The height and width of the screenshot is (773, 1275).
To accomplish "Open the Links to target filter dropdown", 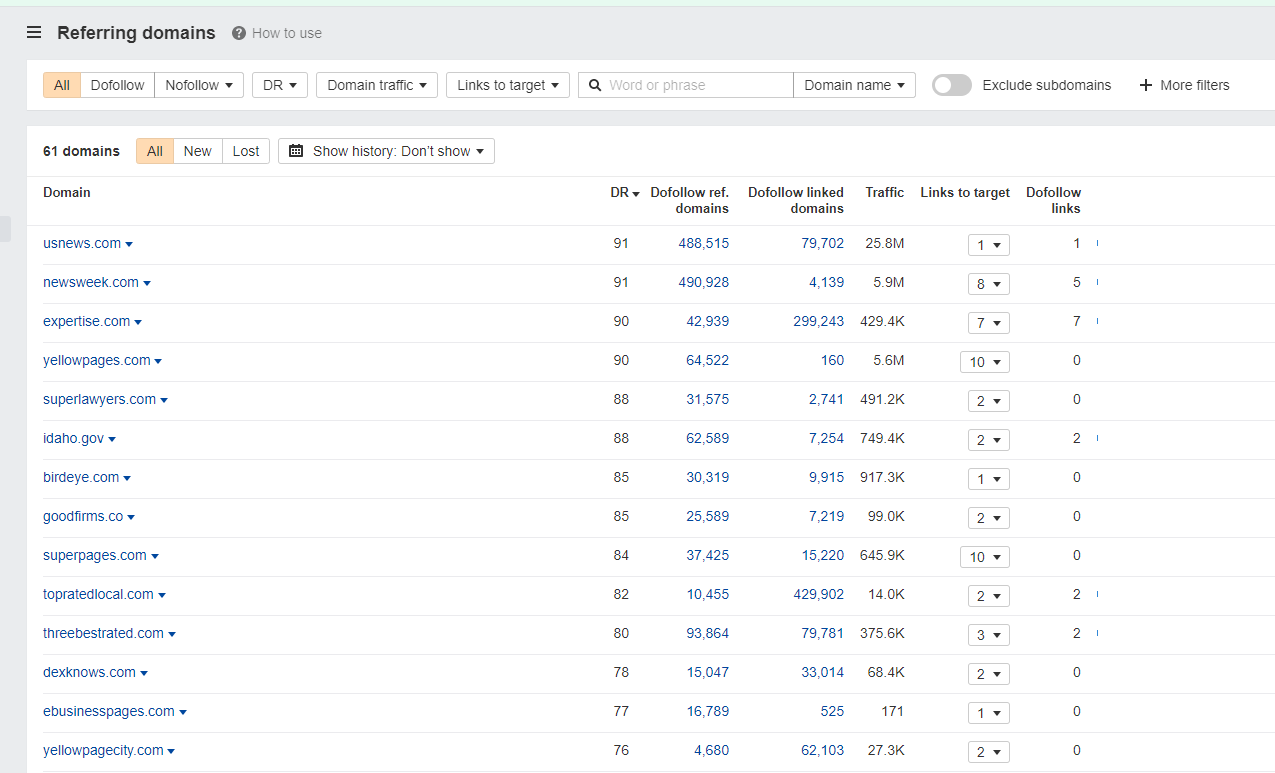I will coord(508,85).
